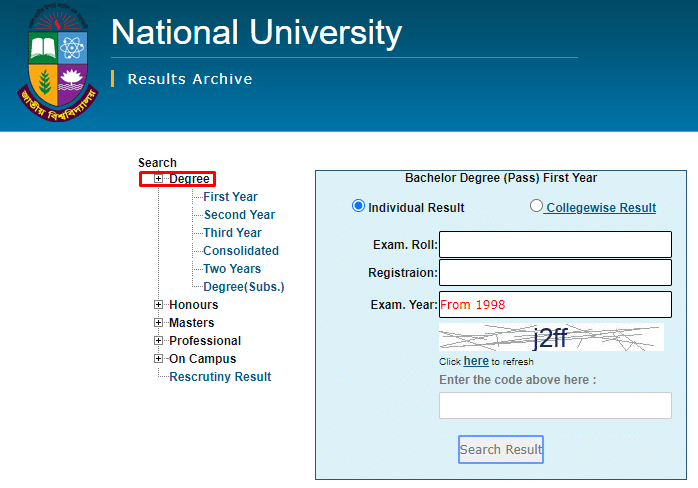Image resolution: width=698 pixels, height=488 pixels.
Task: Open the Rescrutiny Result link
Action: point(220,377)
